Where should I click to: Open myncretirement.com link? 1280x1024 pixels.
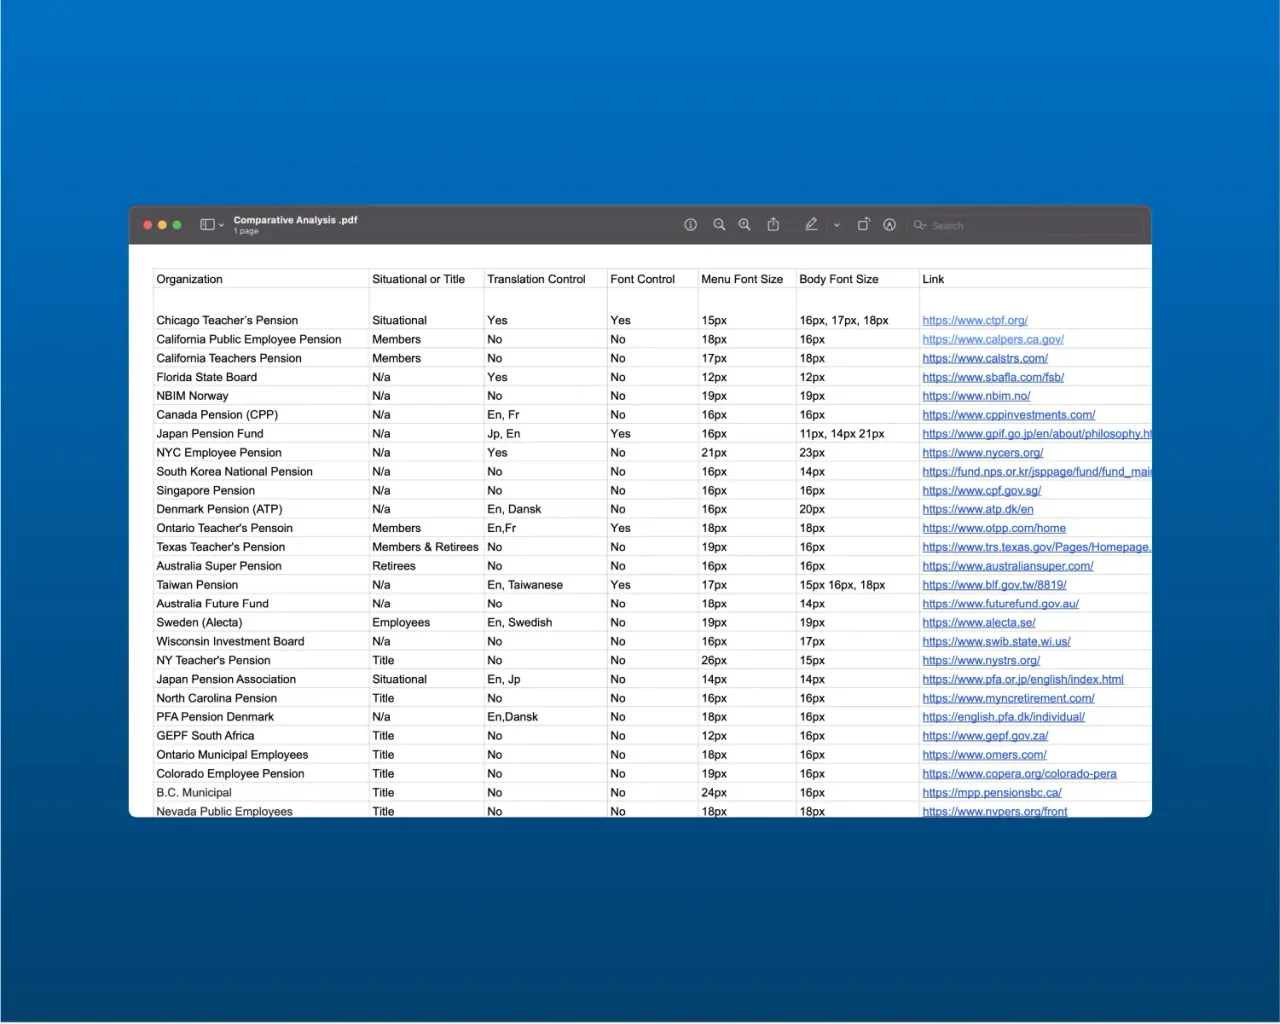(1008, 699)
